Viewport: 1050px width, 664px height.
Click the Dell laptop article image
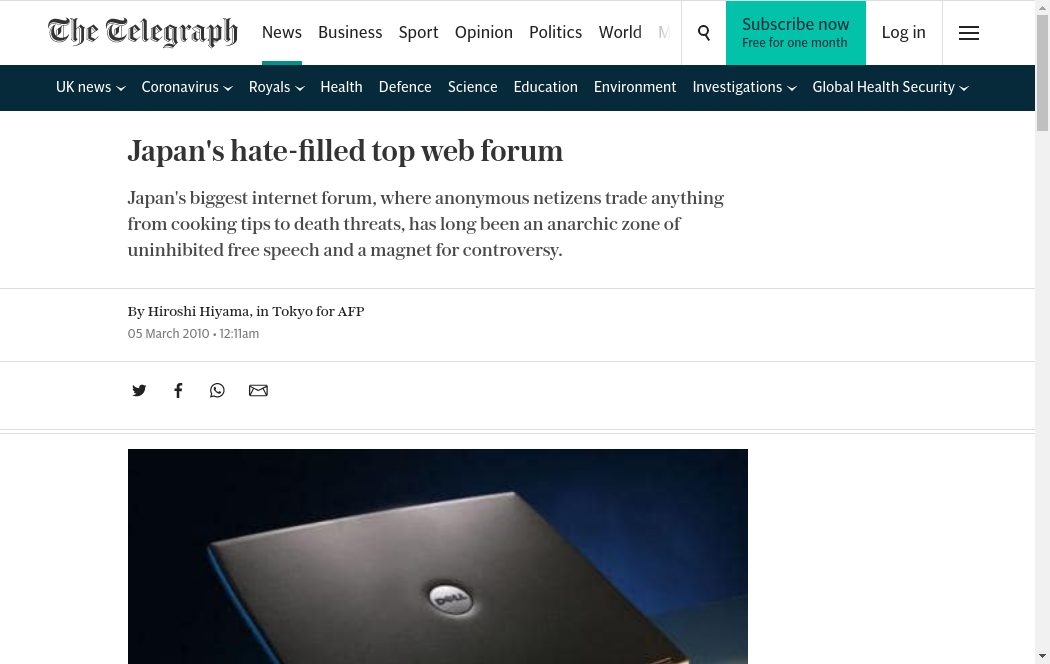(x=438, y=556)
